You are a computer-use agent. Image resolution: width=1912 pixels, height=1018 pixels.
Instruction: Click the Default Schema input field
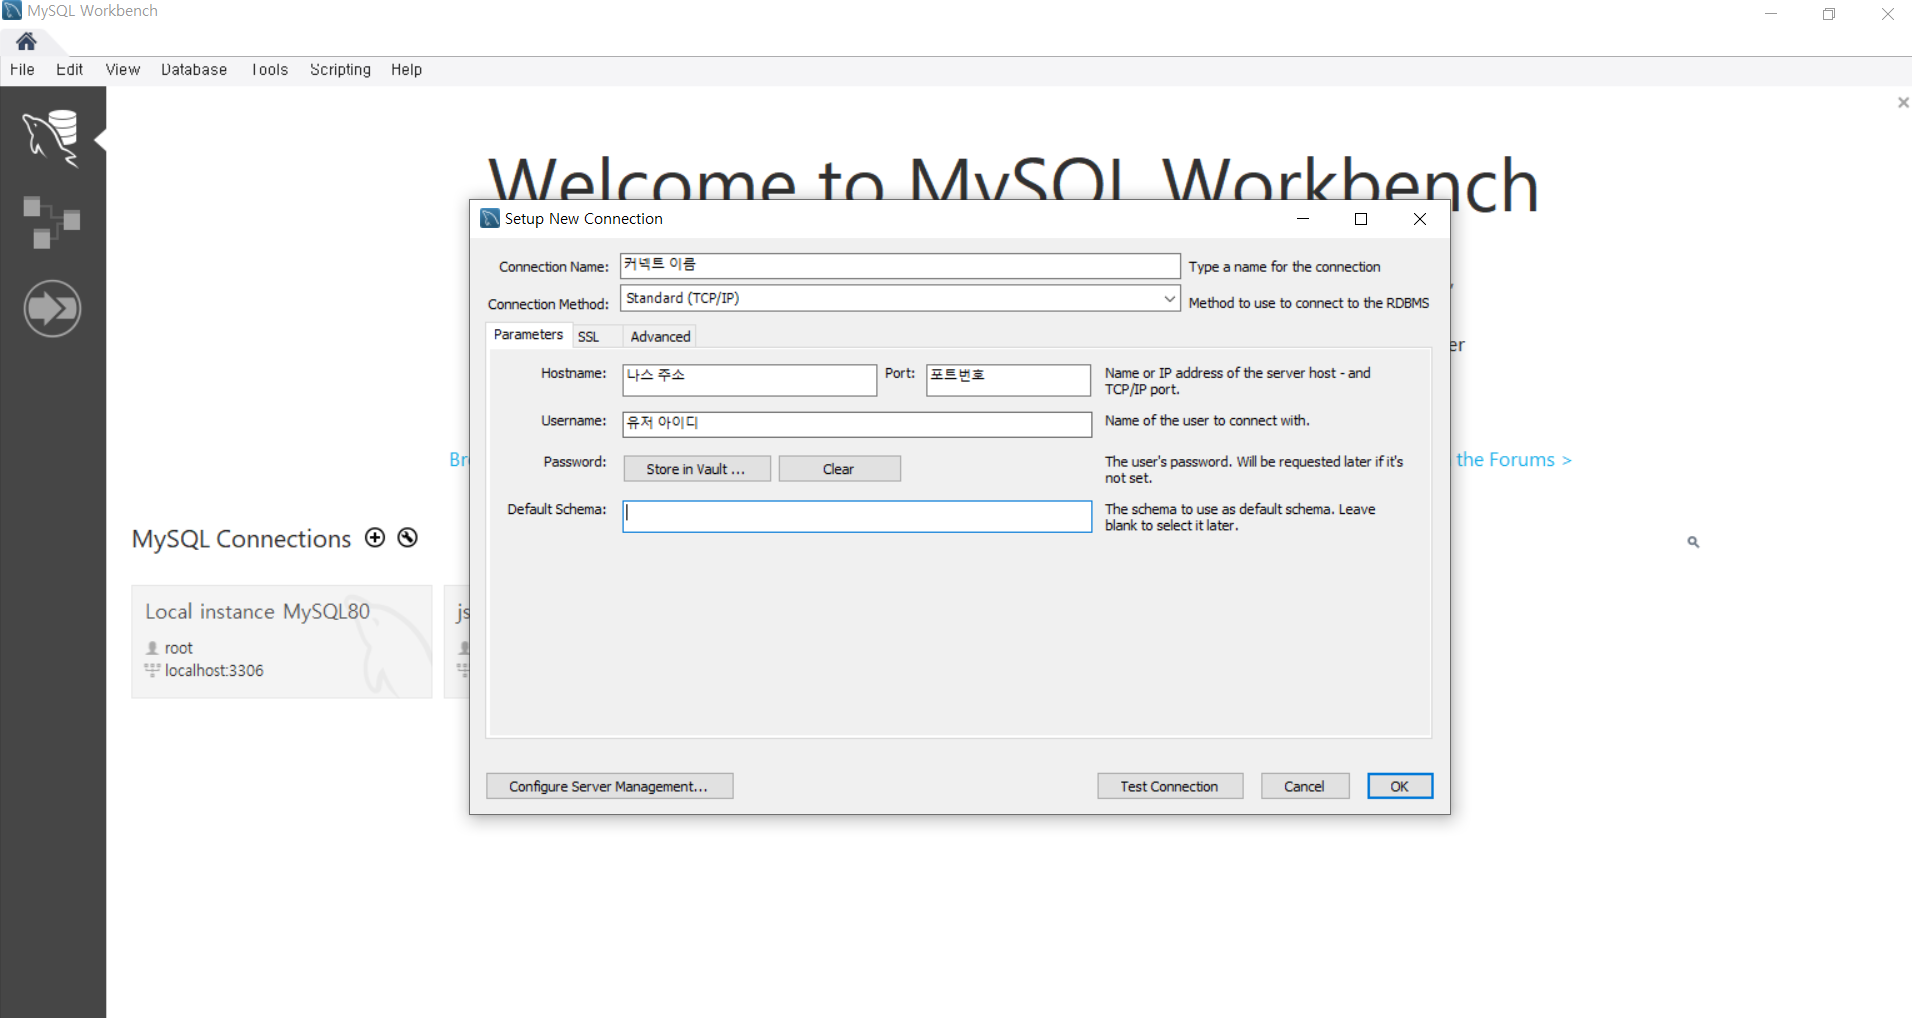(x=857, y=516)
